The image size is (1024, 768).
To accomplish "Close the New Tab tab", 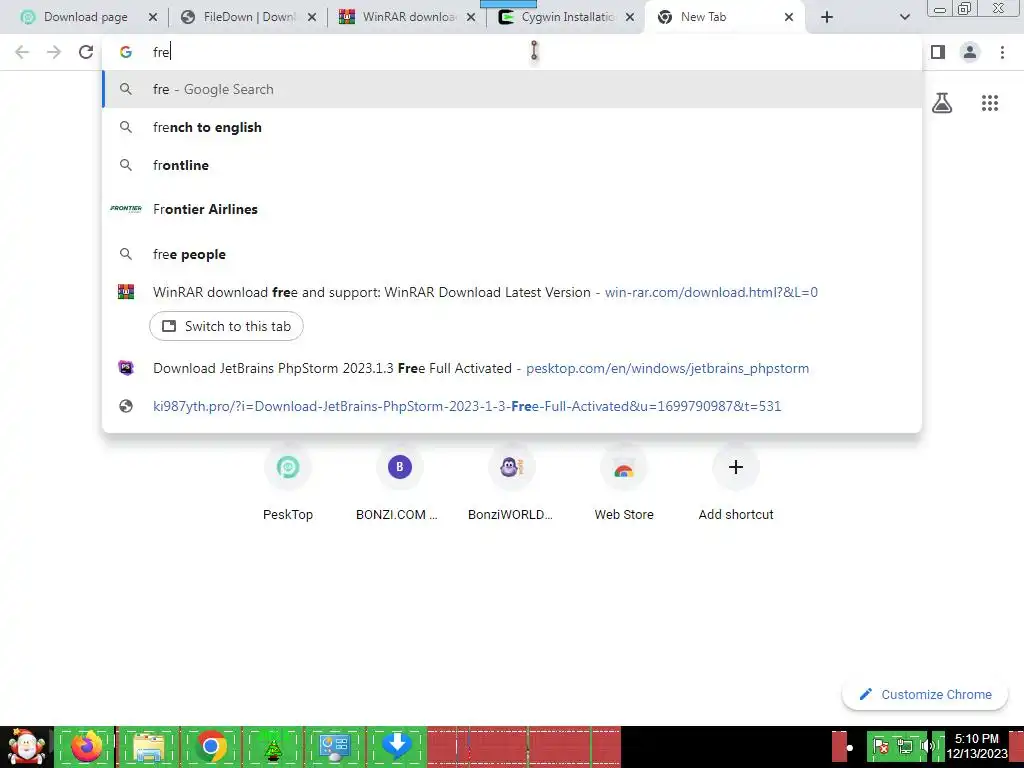I will pos(789,18).
